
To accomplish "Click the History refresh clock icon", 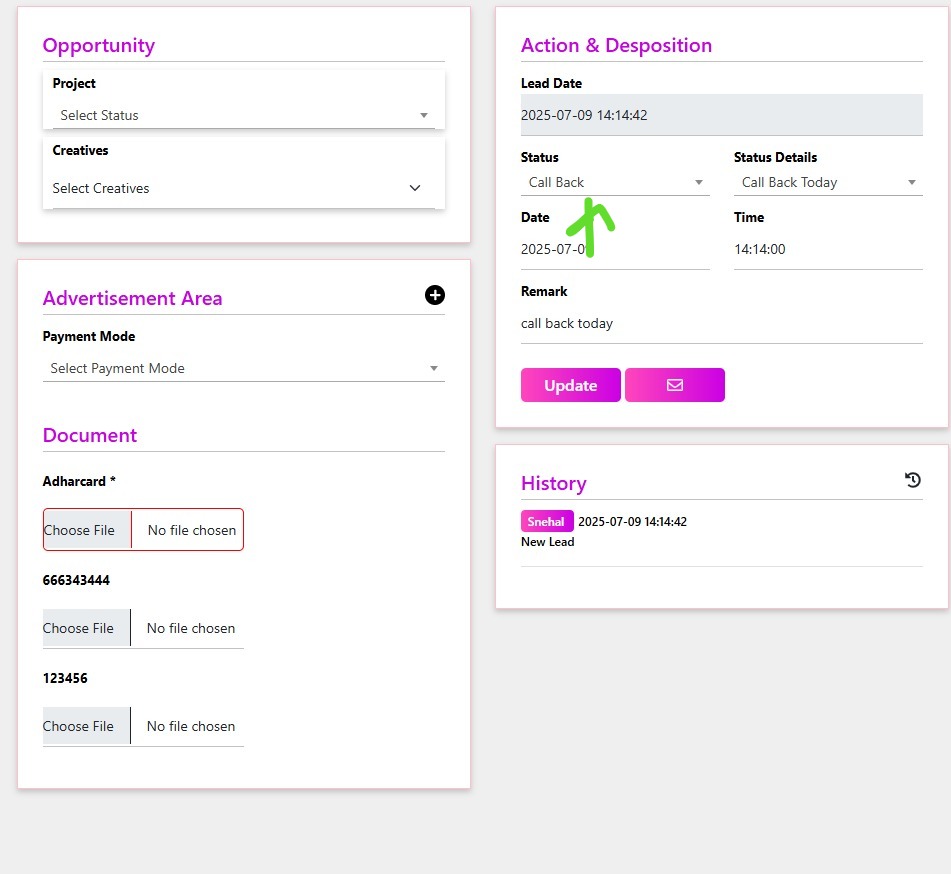I will click(x=912, y=480).
